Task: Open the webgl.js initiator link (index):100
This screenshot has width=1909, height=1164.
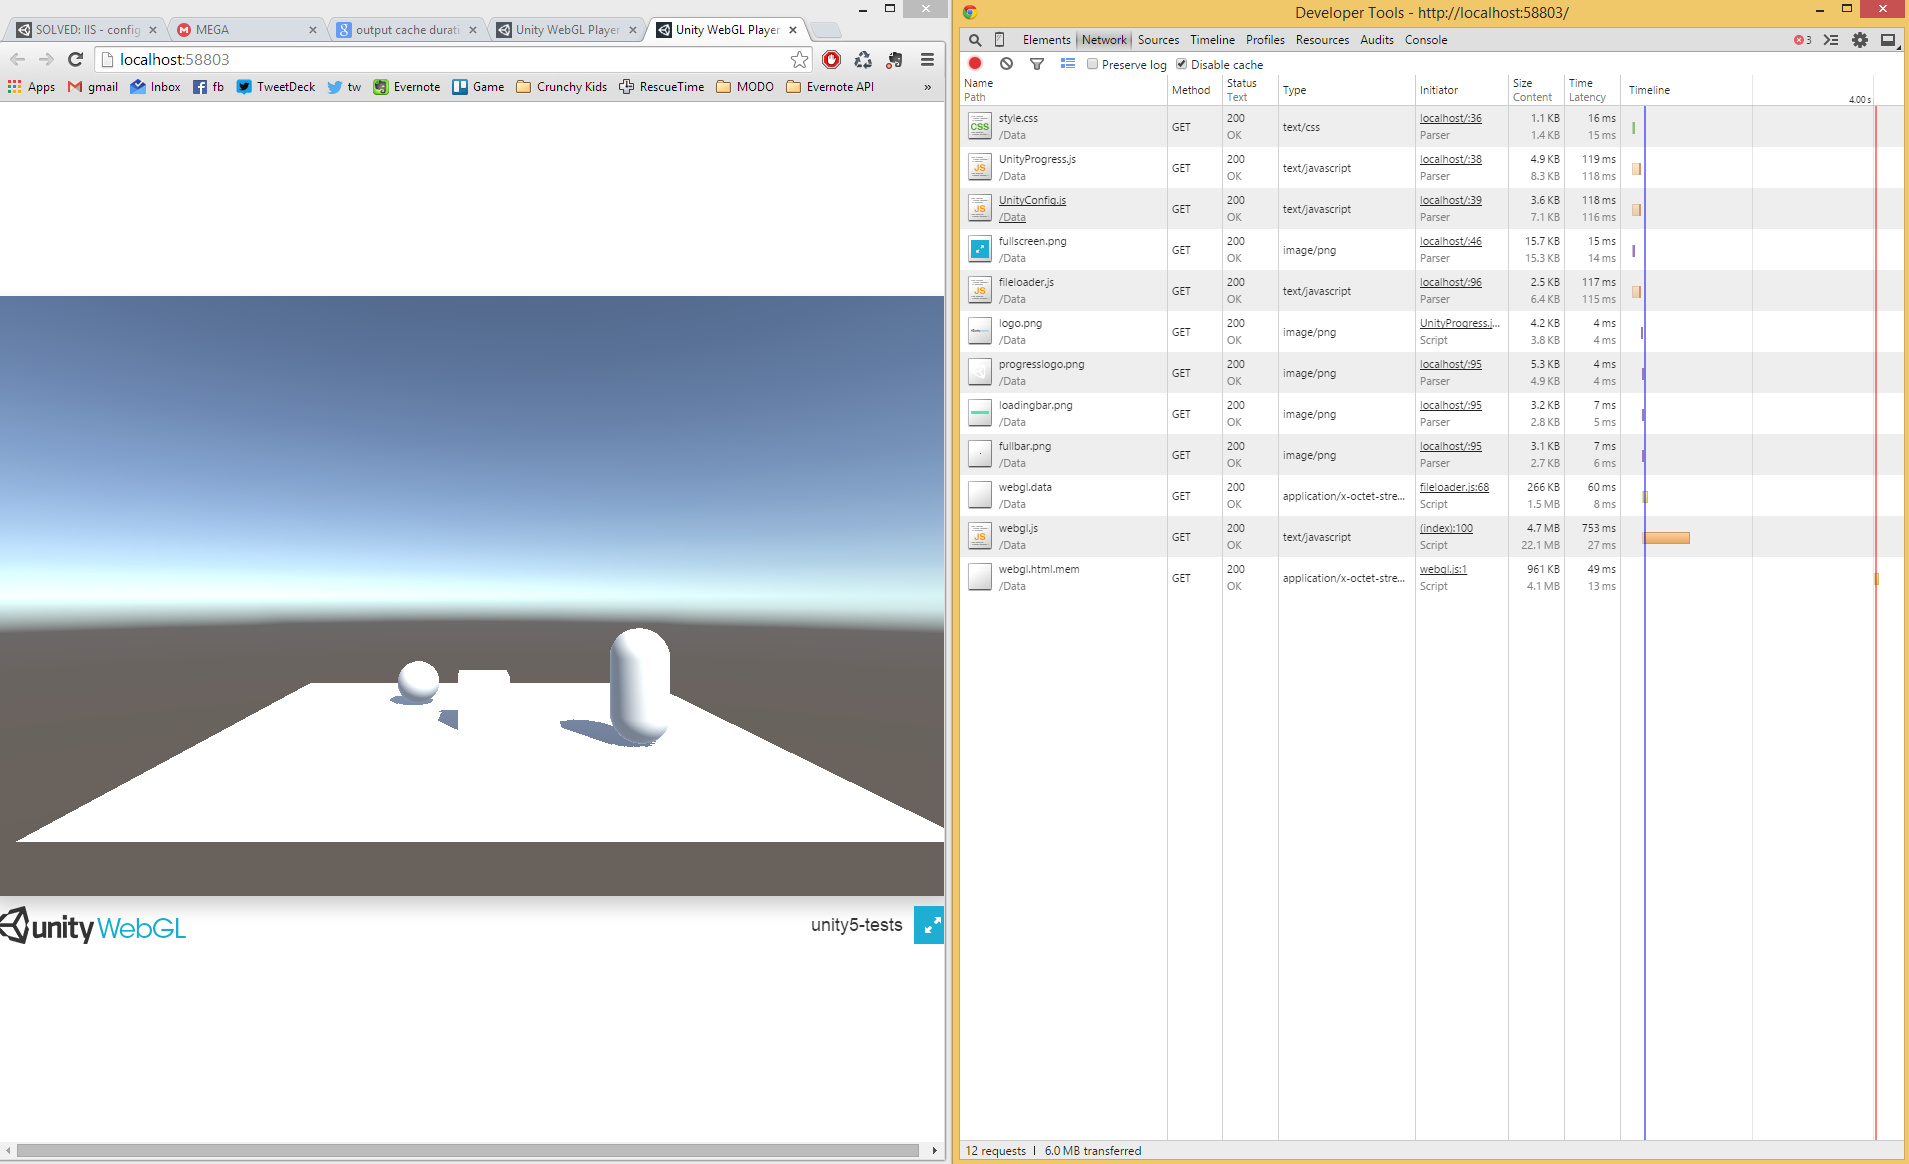Action: 1445,528
